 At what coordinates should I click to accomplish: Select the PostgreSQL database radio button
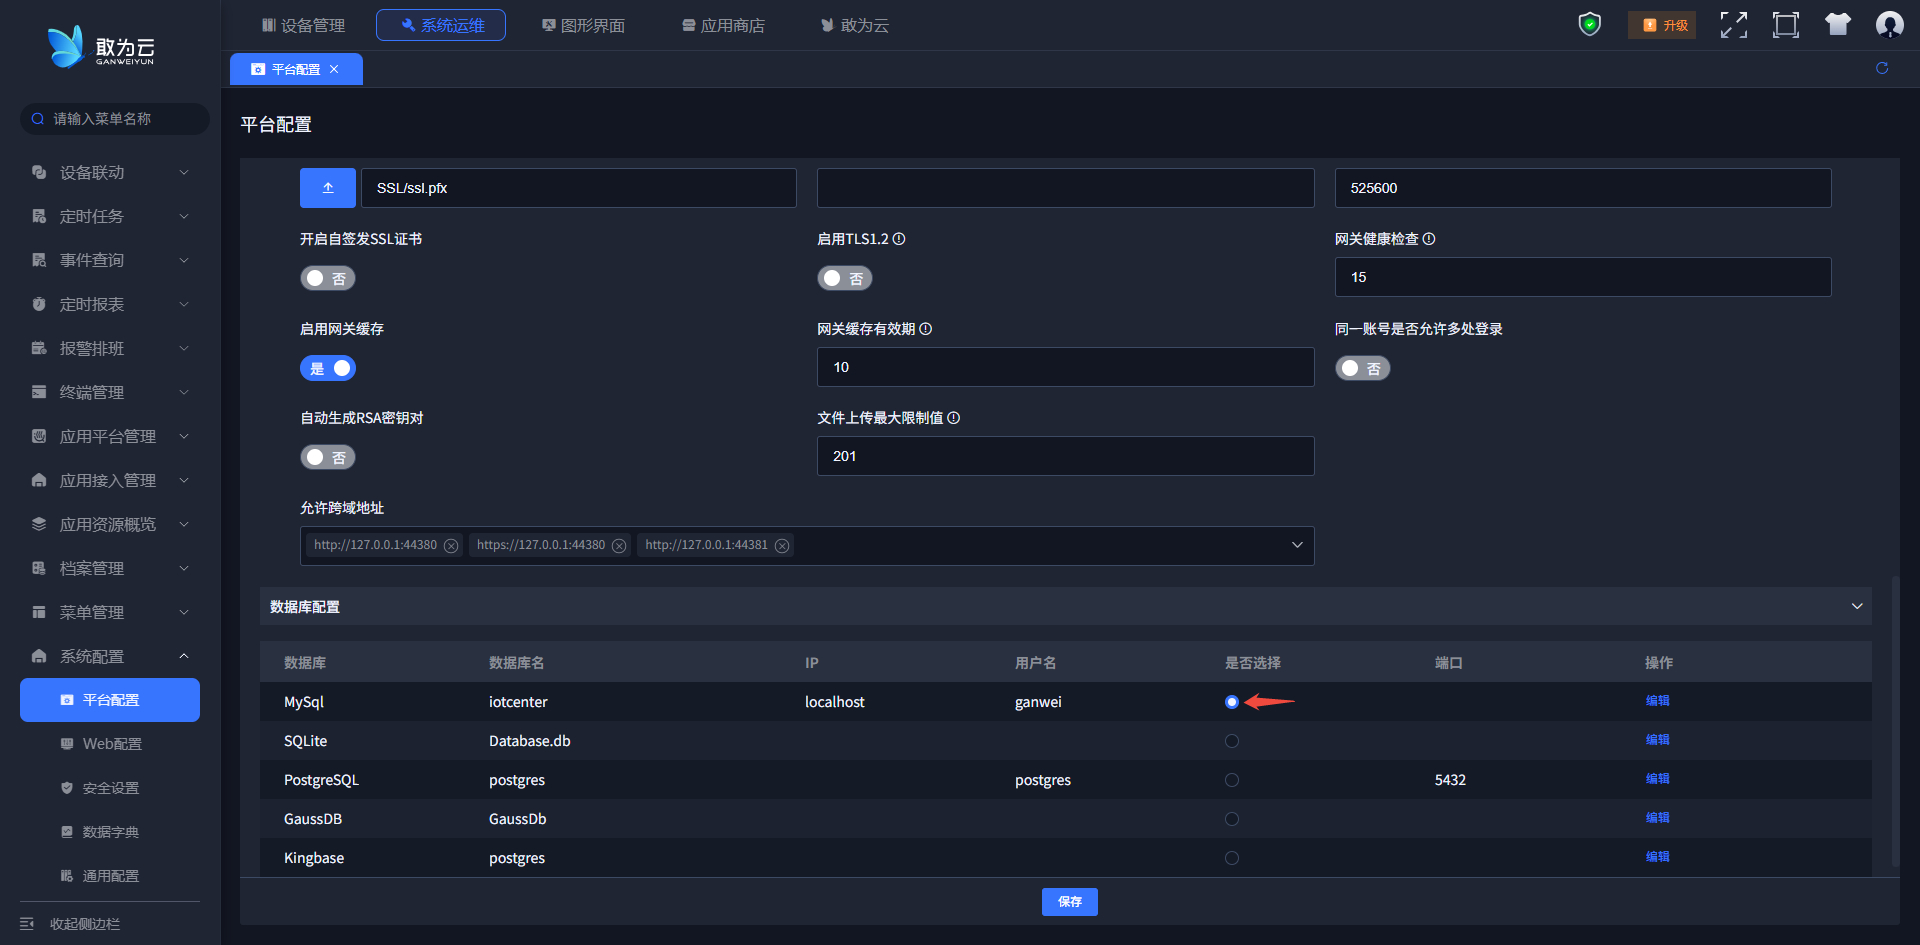click(1232, 780)
